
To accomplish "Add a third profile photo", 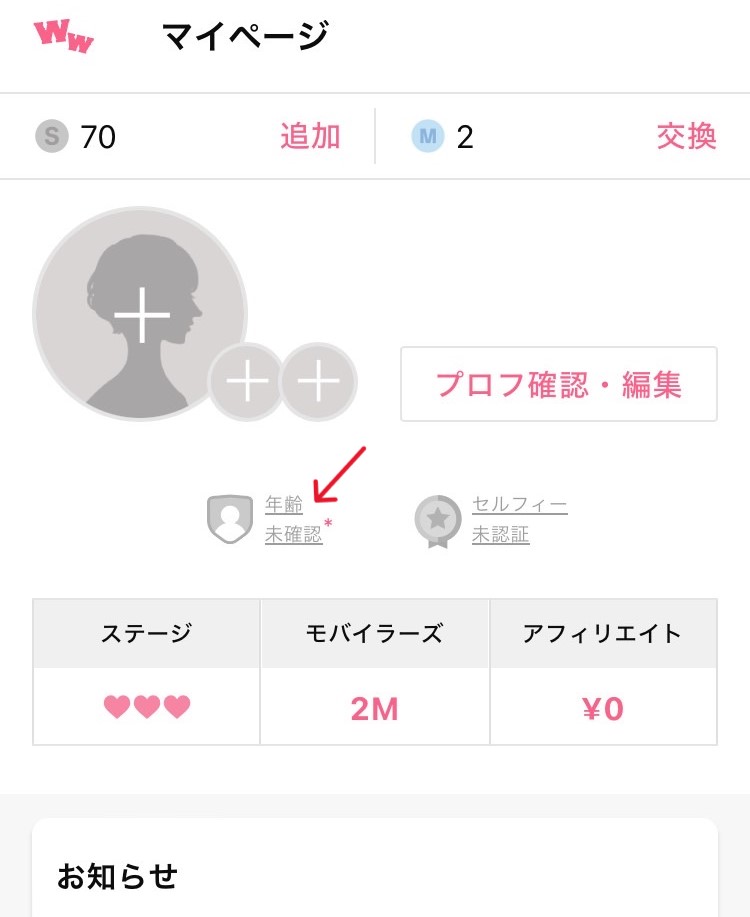I will [318, 381].
